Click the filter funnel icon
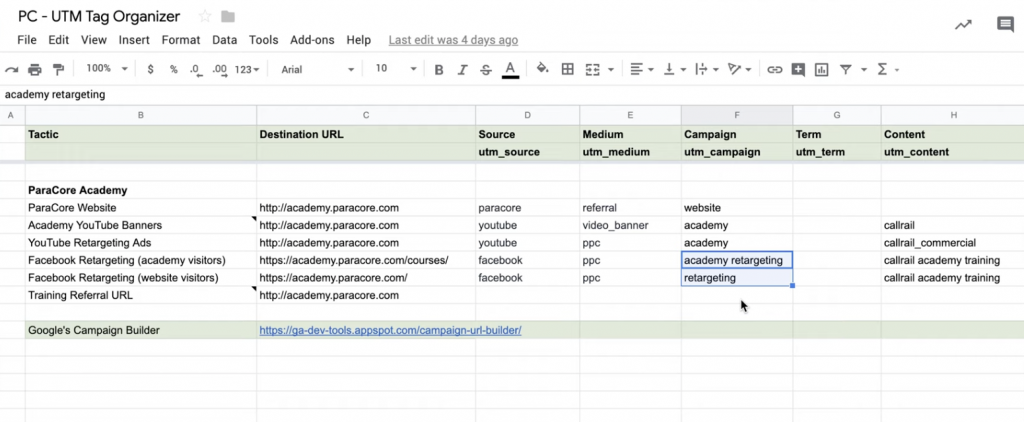 tap(846, 69)
